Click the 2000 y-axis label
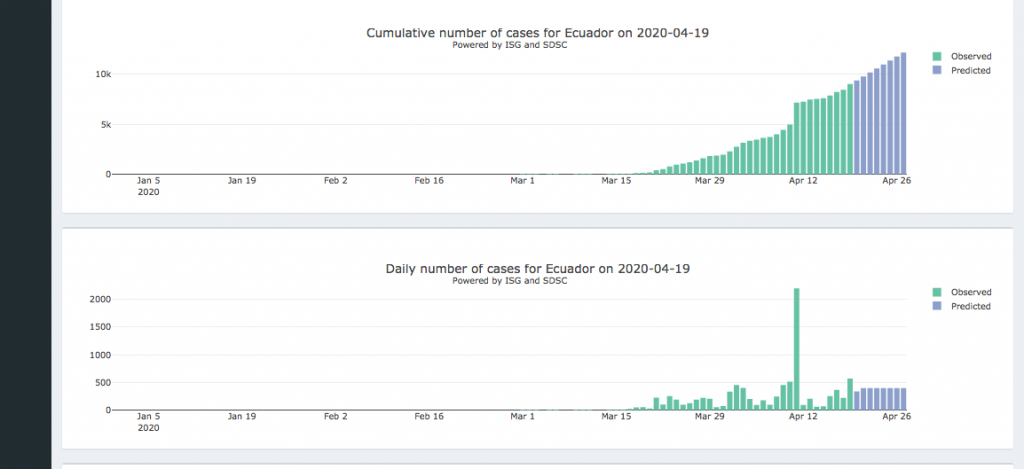 [x=99, y=299]
